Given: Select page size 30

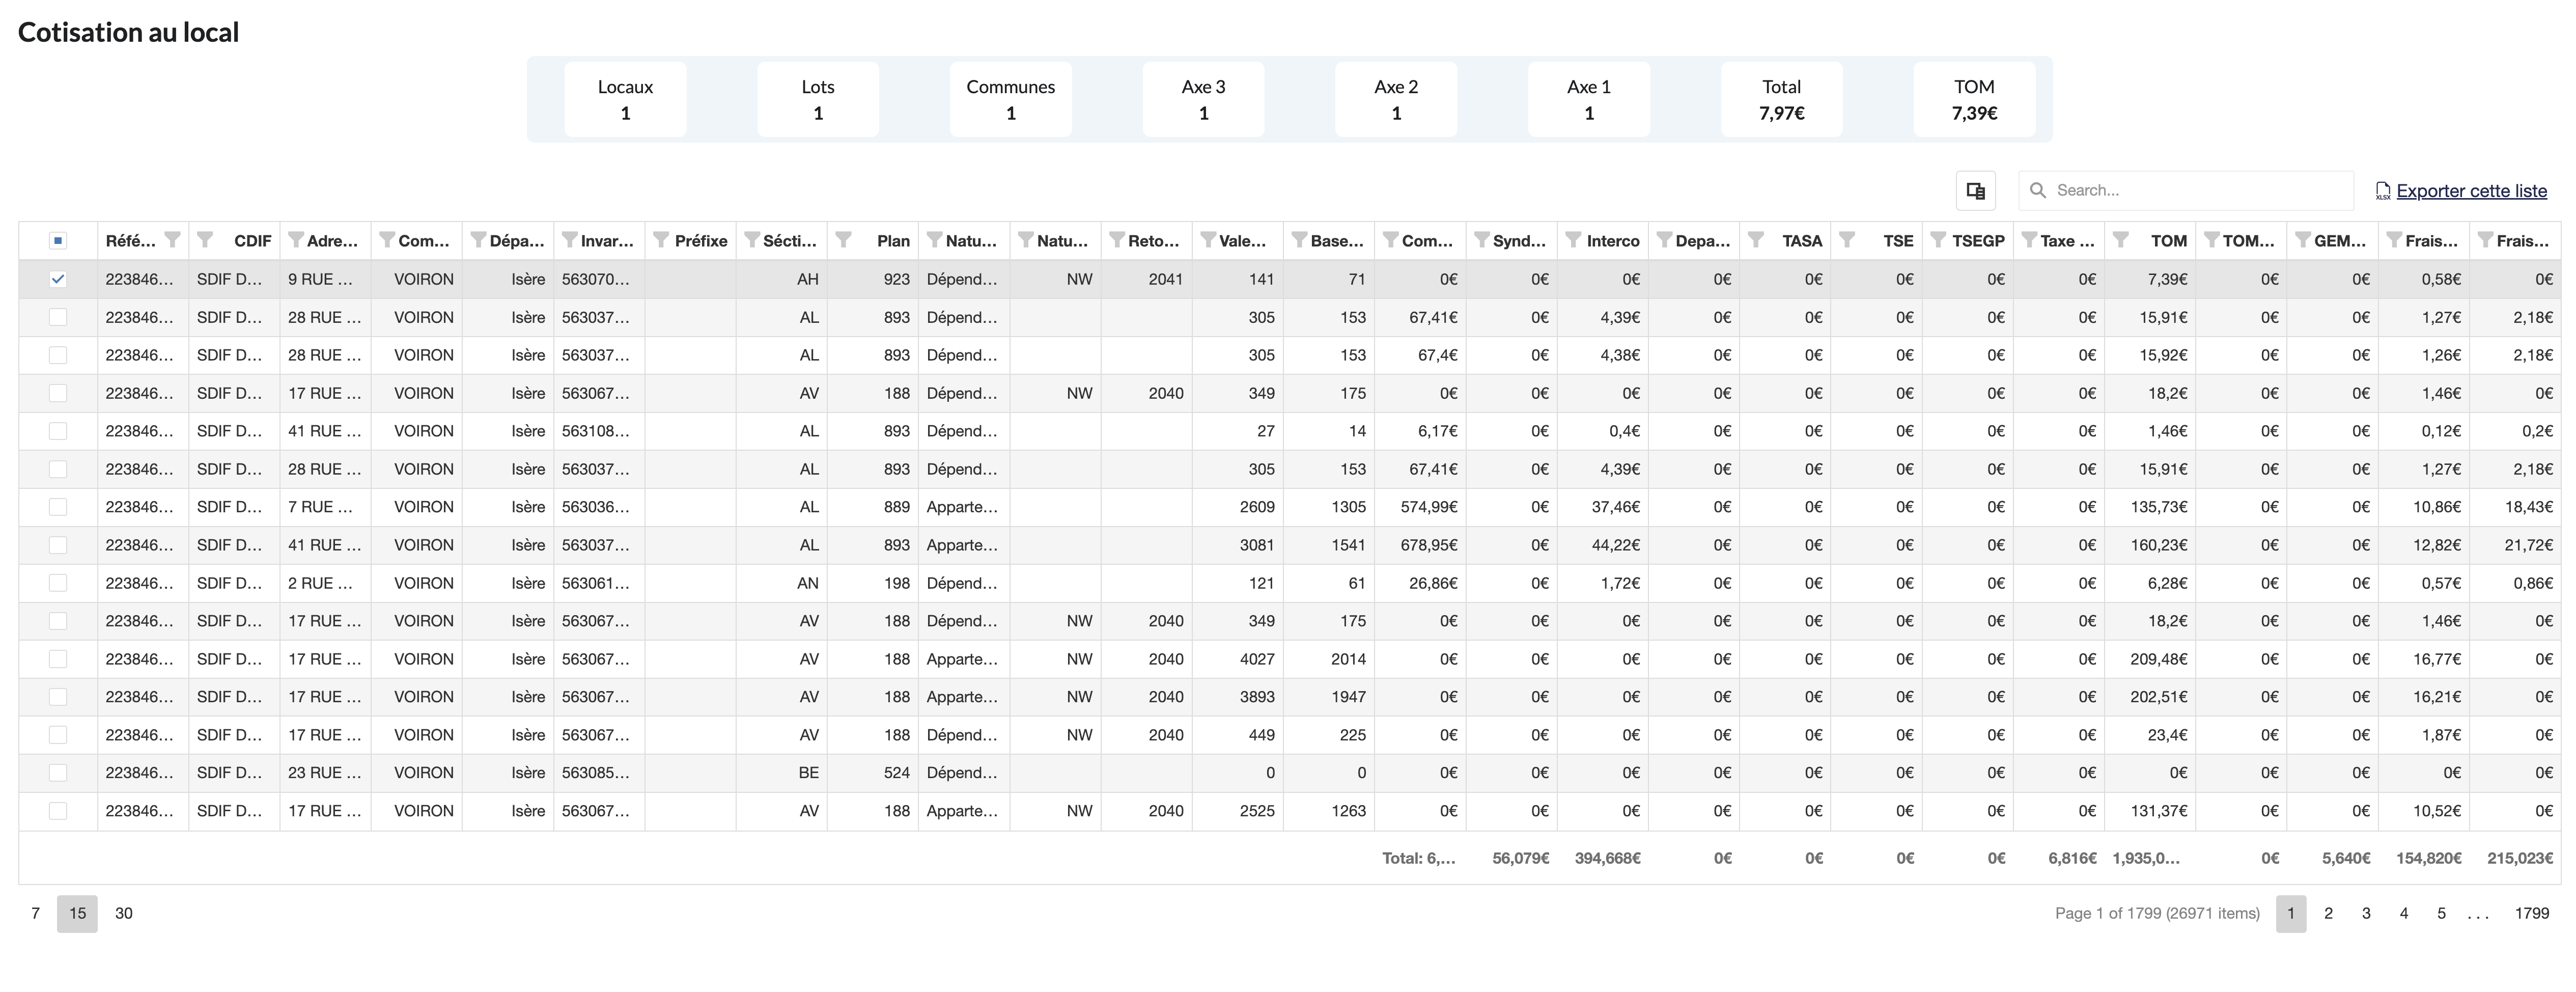Looking at the screenshot, I should click(124, 913).
